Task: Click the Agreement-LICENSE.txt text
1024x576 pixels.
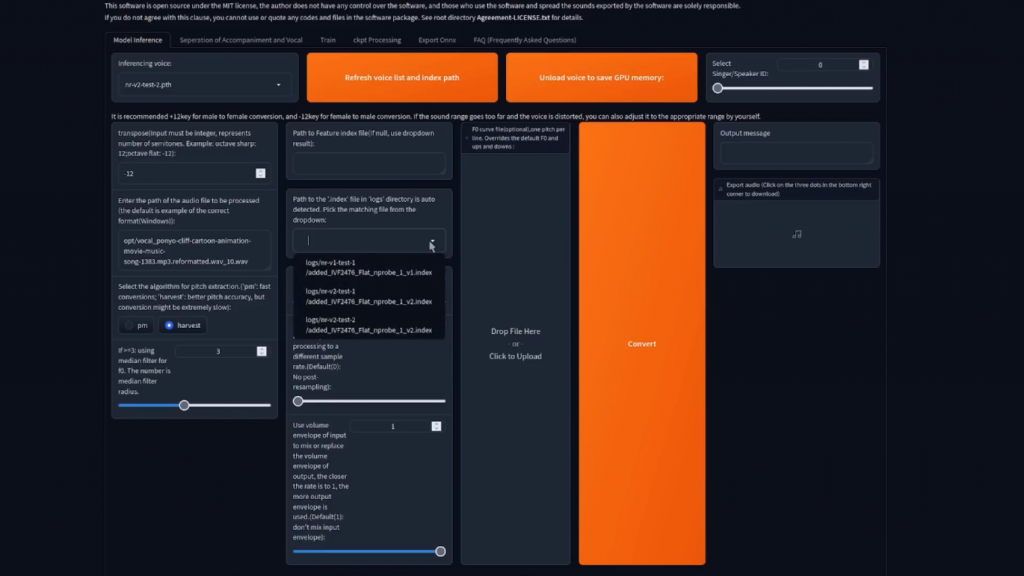Action: pyautogui.click(x=513, y=18)
